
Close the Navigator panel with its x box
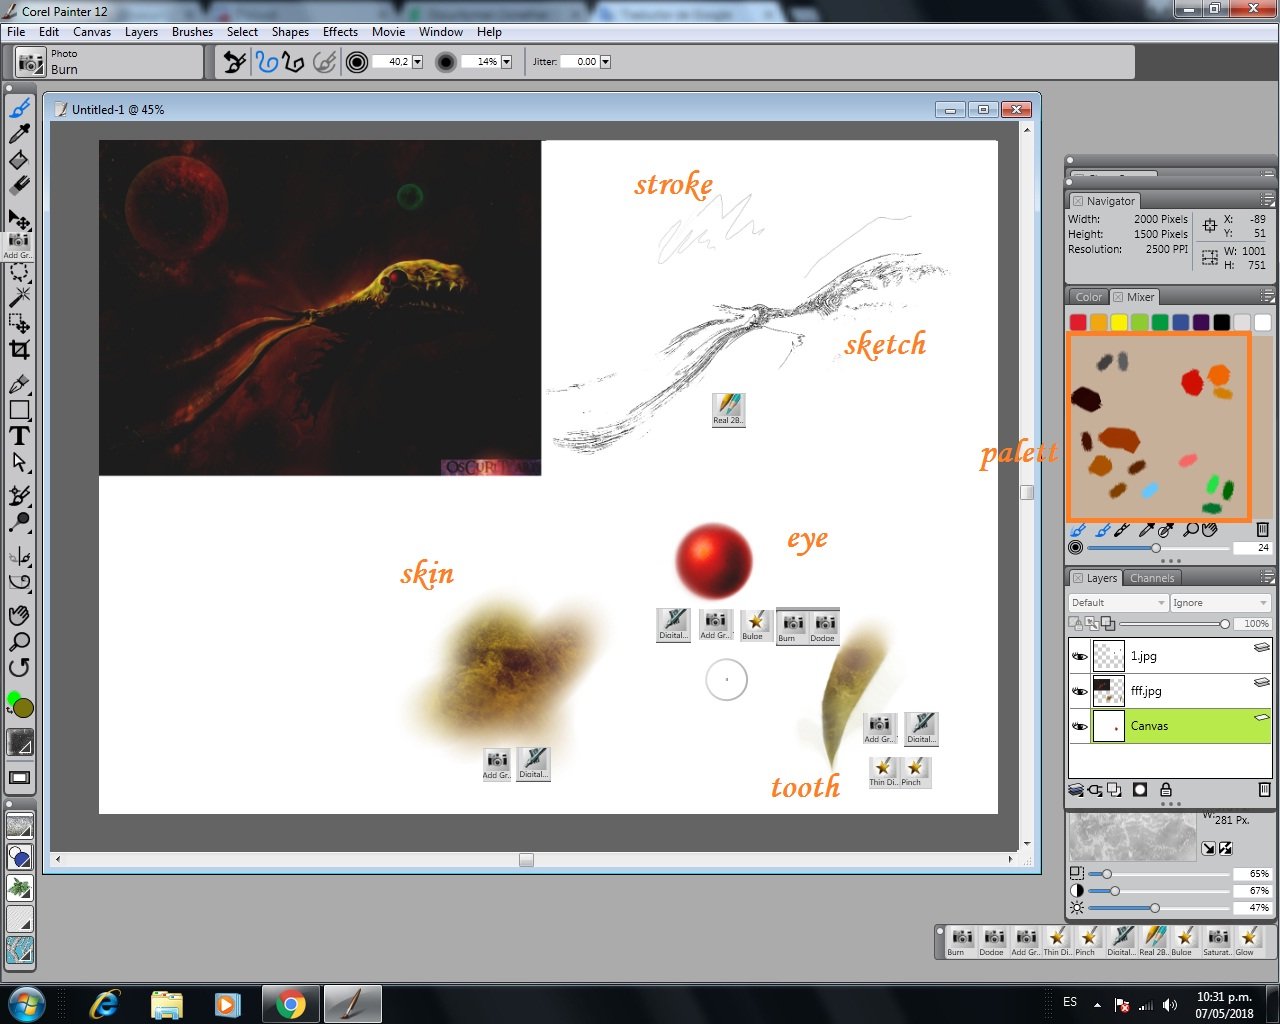point(1078,201)
